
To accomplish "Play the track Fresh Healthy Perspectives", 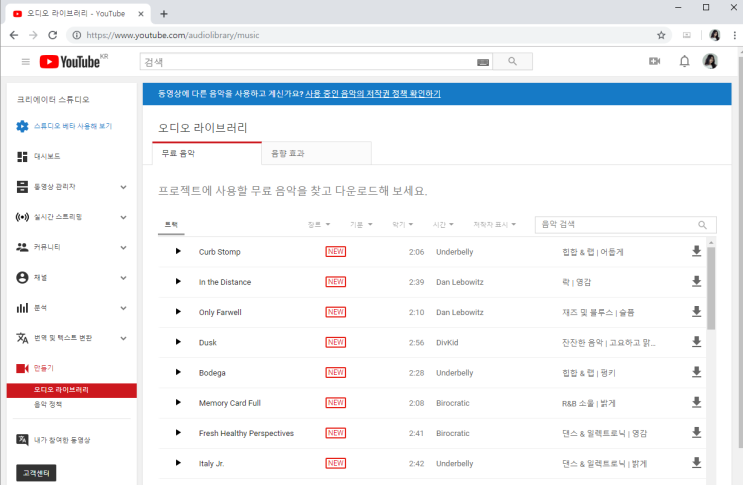I will 178,432.
